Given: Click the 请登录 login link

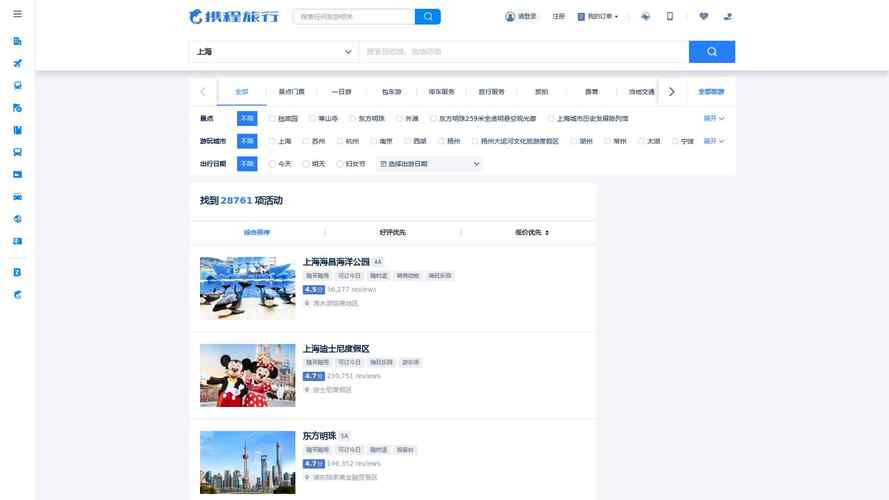Looking at the screenshot, I should coord(527,16).
